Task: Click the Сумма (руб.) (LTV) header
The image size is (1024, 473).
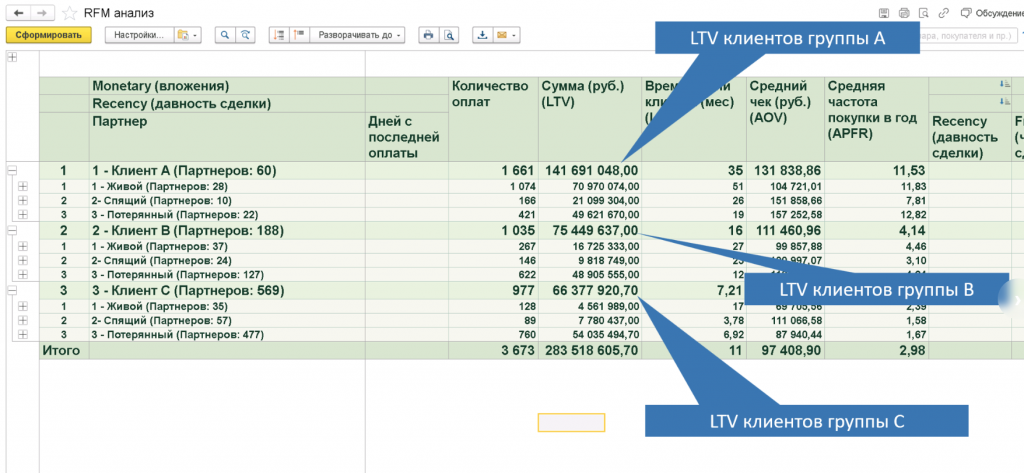Action: [590, 120]
